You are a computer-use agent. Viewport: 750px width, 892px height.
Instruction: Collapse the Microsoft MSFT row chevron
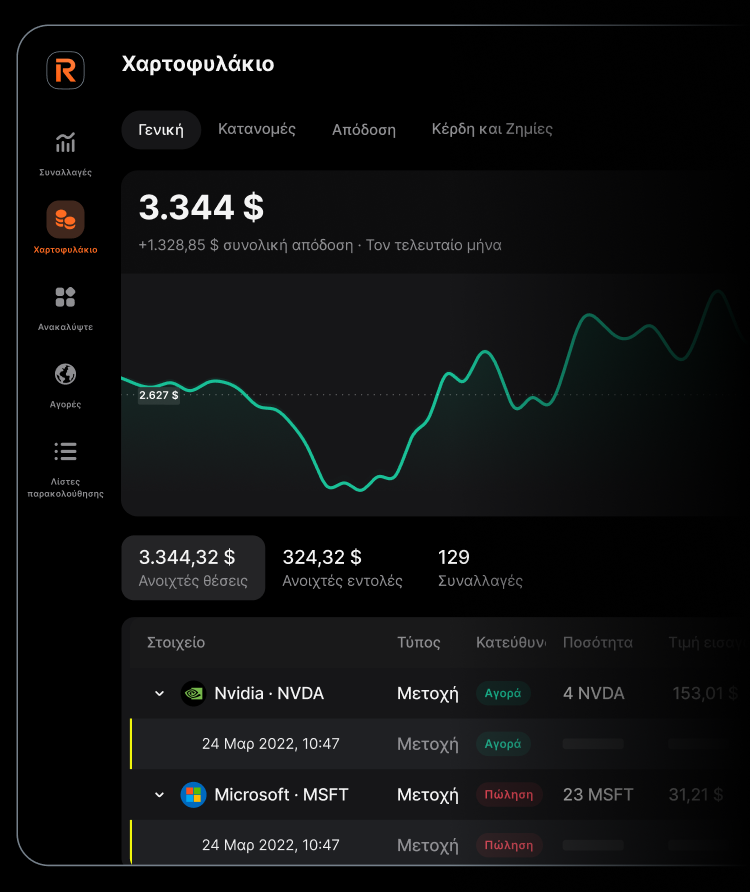159,795
